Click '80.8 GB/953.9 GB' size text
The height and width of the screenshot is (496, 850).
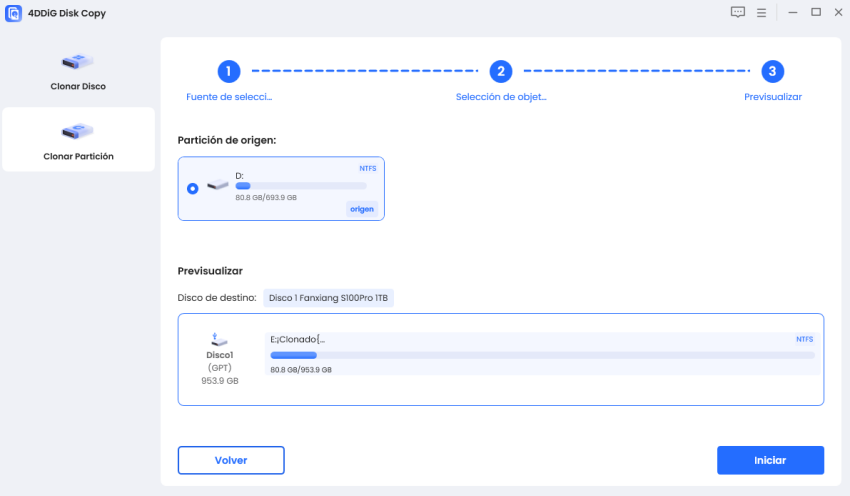pyautogui.click(x=301, y=370)
